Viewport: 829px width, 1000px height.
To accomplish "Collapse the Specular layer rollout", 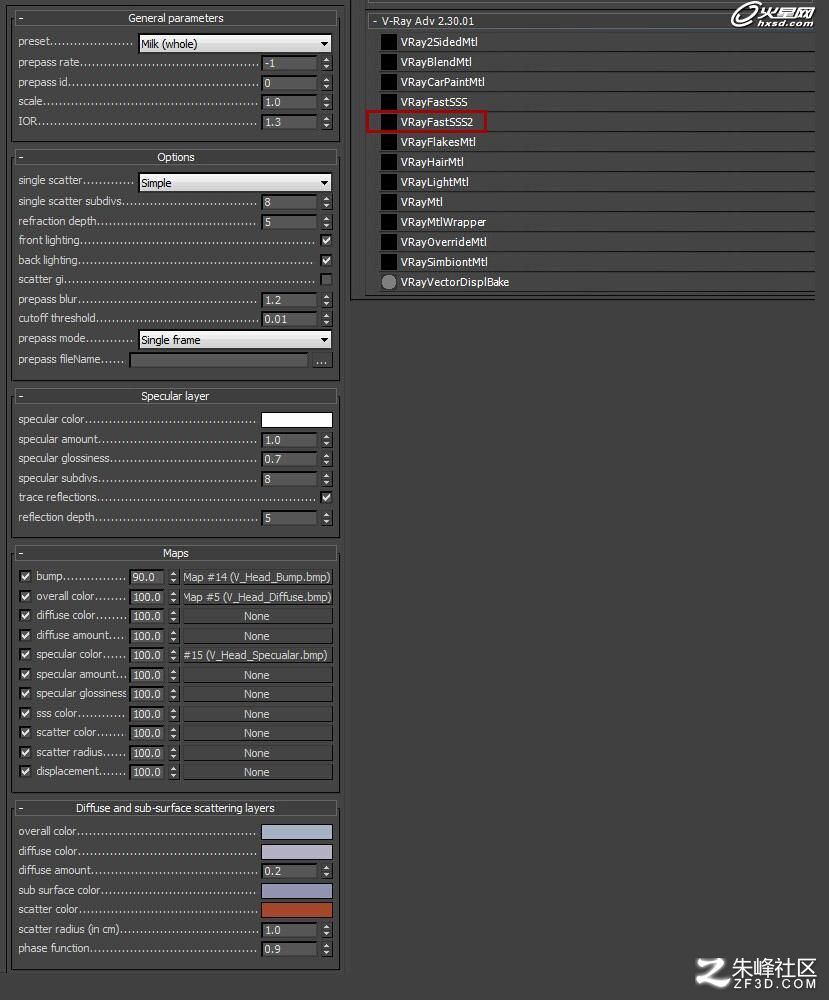I will 175,396.
